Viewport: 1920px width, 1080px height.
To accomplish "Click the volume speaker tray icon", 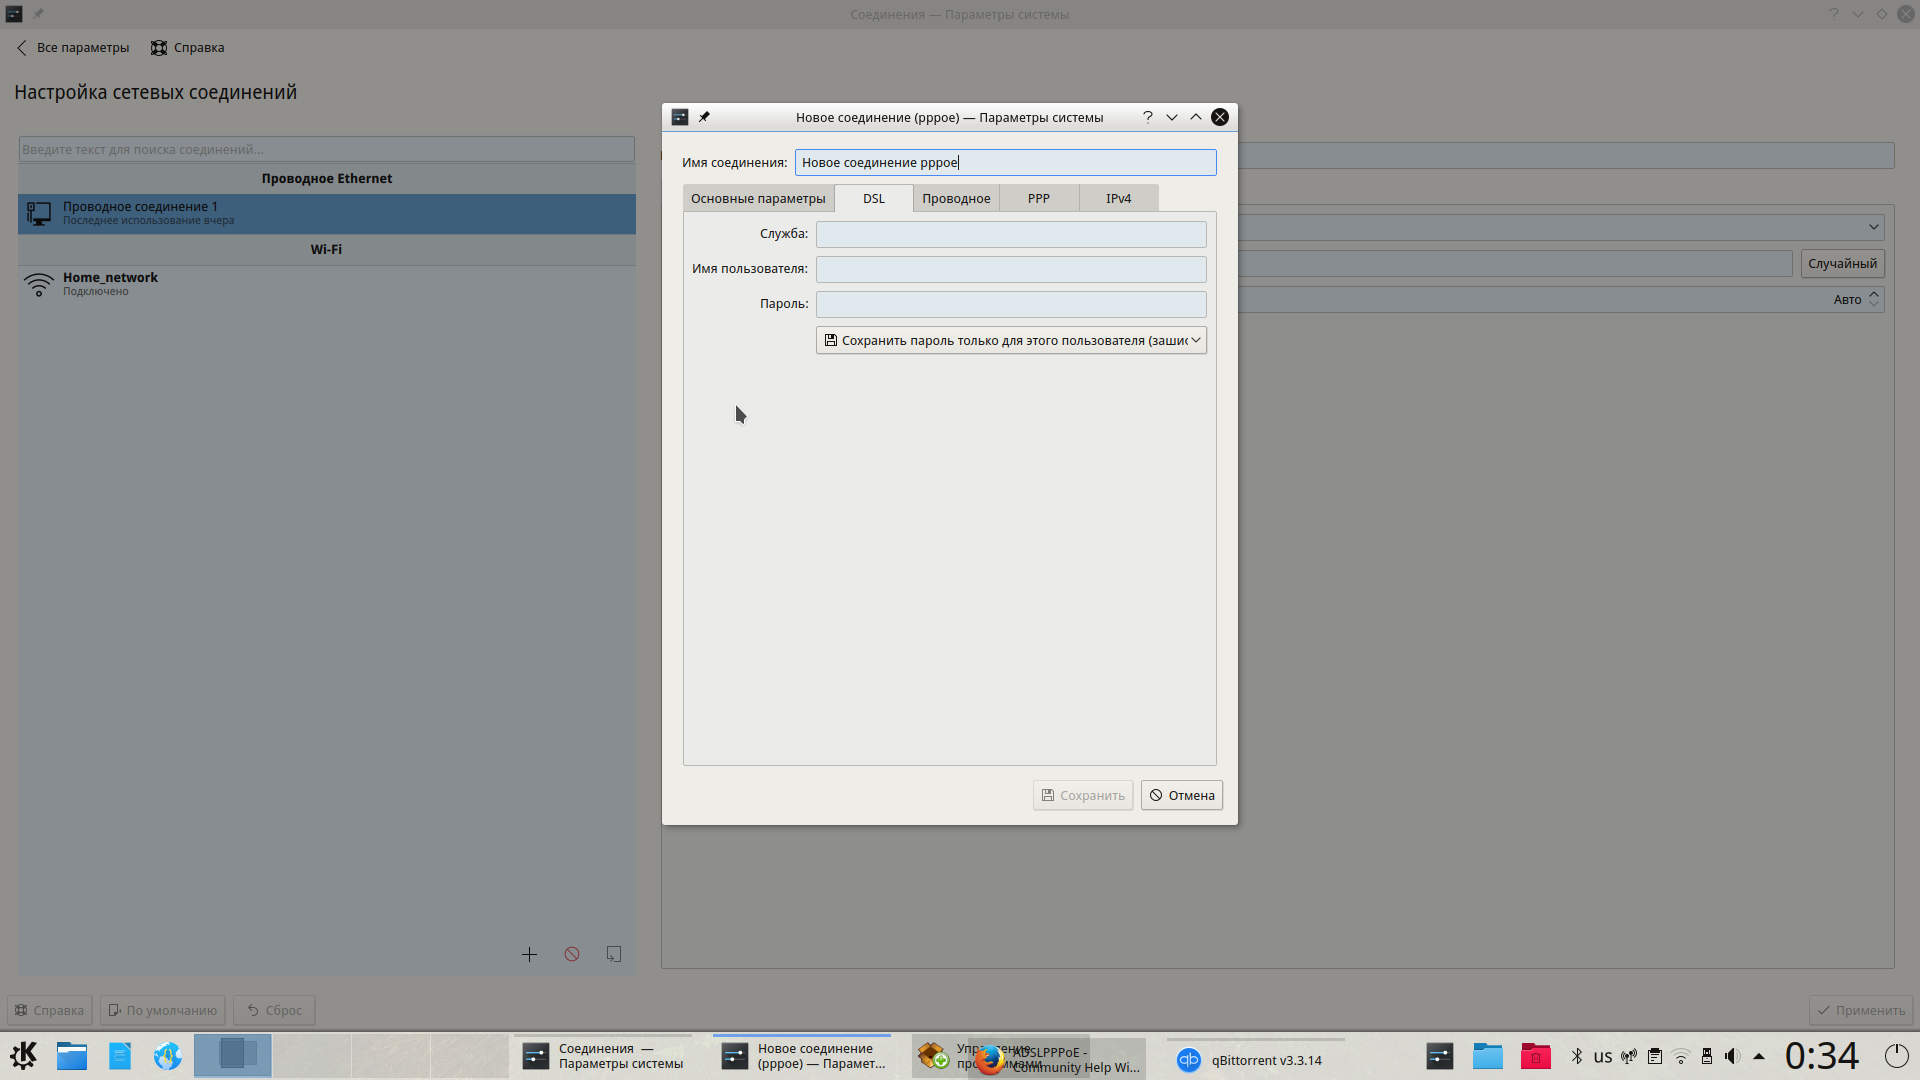I will click(x=1732, y=1056).
